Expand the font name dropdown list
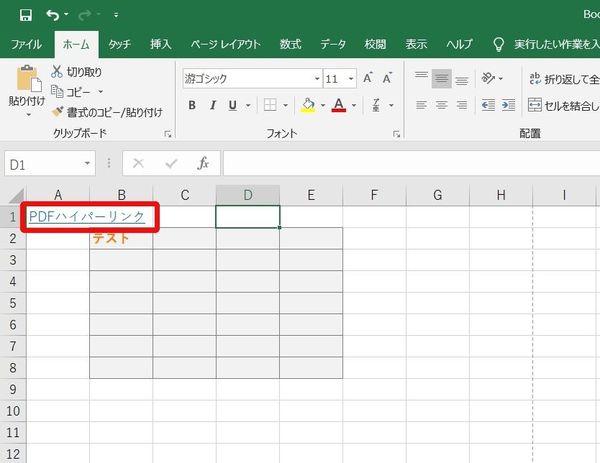This screenshot has width=600, height=463. coord(317,79)
